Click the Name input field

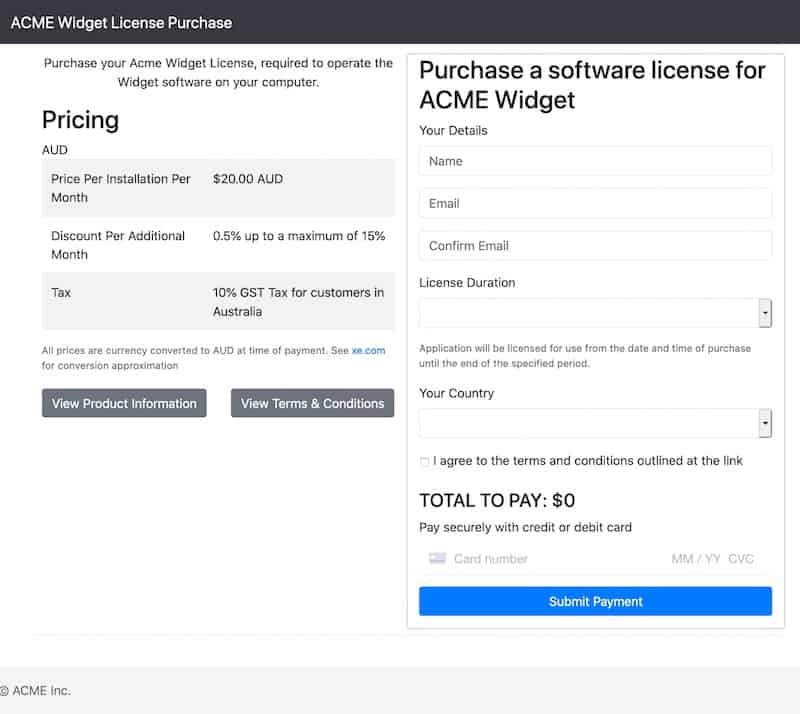pyautogui.click(x=595, y=161)
